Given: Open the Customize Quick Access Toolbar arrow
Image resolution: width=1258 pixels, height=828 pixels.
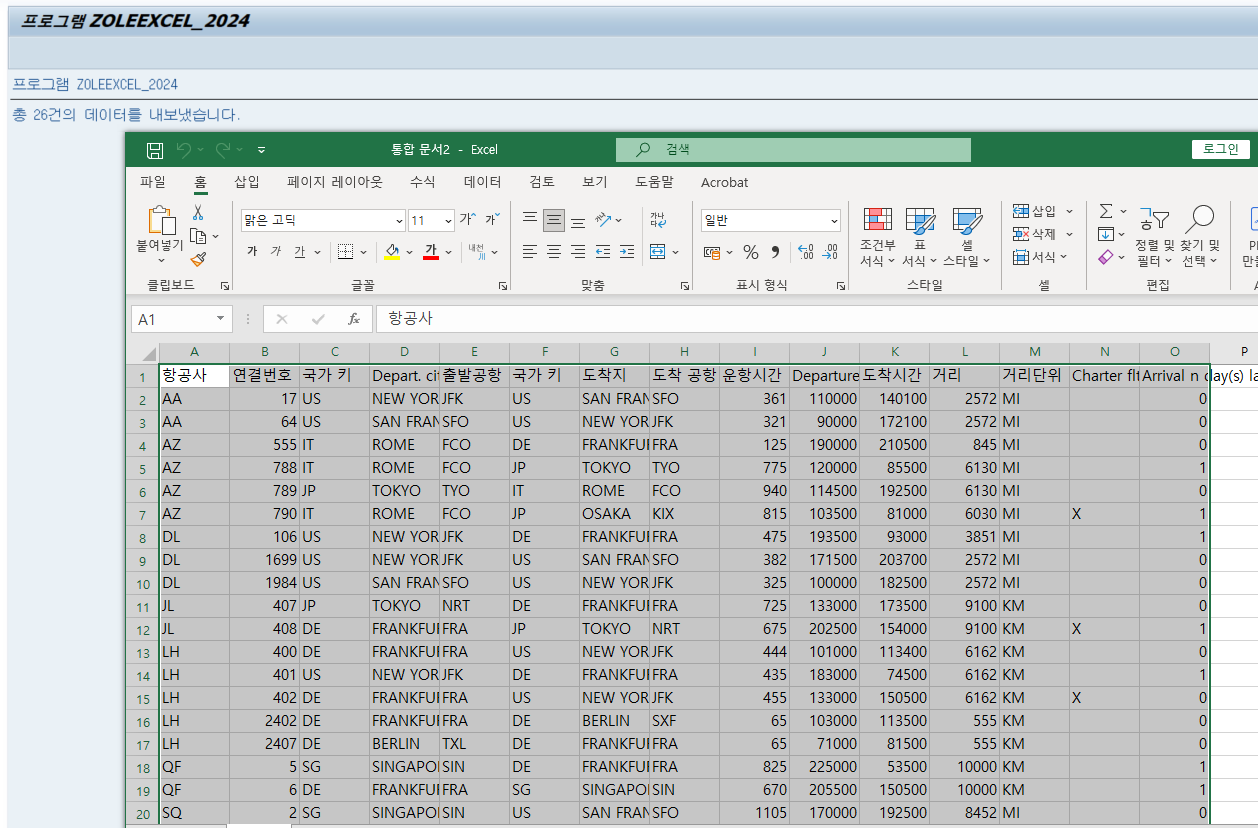Looking at the screenshot, I should tap(262, 150).
